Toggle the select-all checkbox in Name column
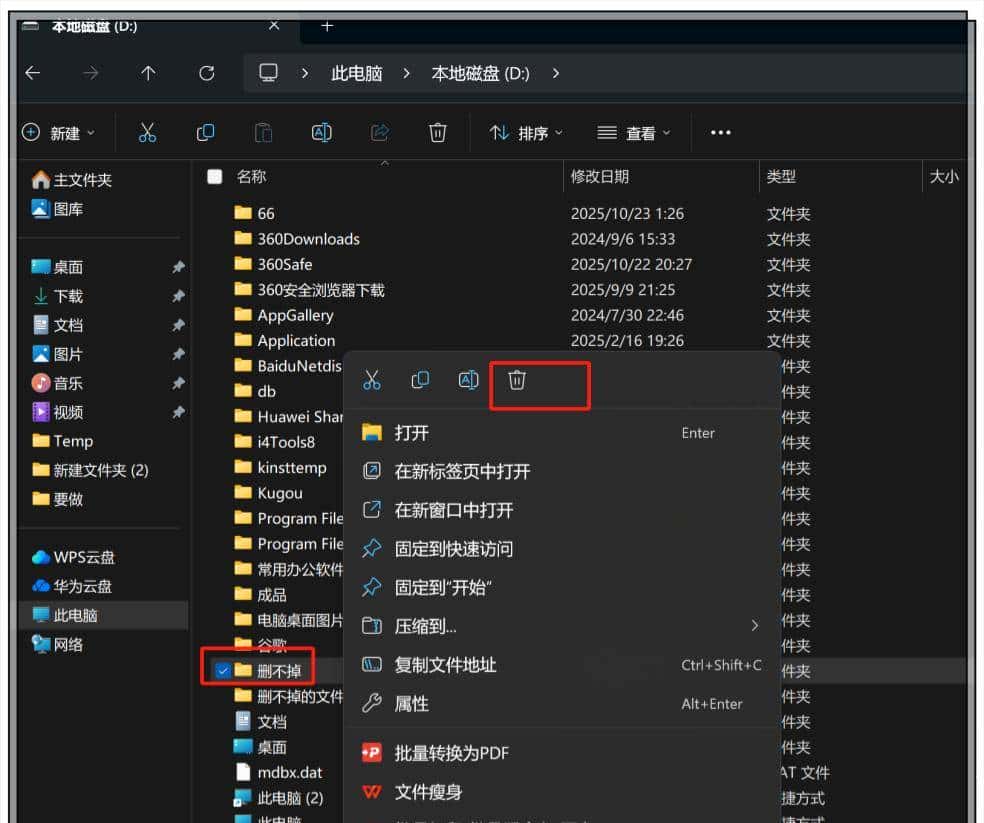This screenshot has height=823, width=984. point(214,174)
